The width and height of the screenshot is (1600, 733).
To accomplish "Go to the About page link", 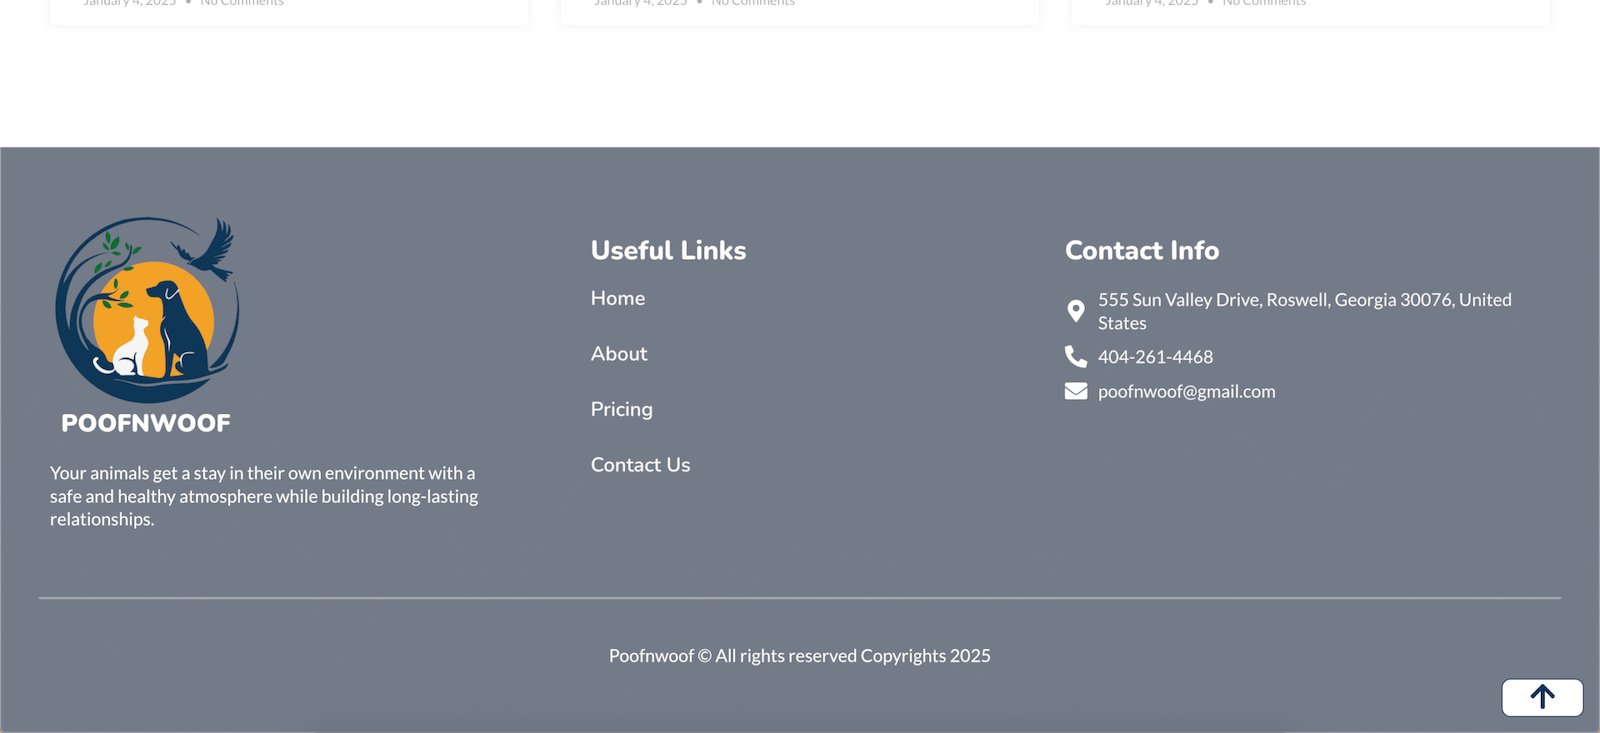I will click(619, 354).
